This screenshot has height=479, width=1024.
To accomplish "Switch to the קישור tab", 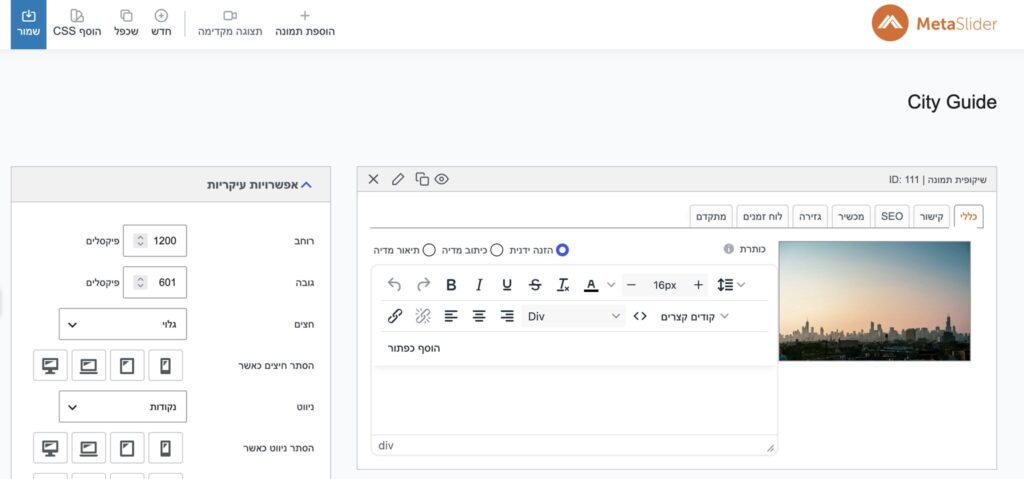I will coord(932,216).
